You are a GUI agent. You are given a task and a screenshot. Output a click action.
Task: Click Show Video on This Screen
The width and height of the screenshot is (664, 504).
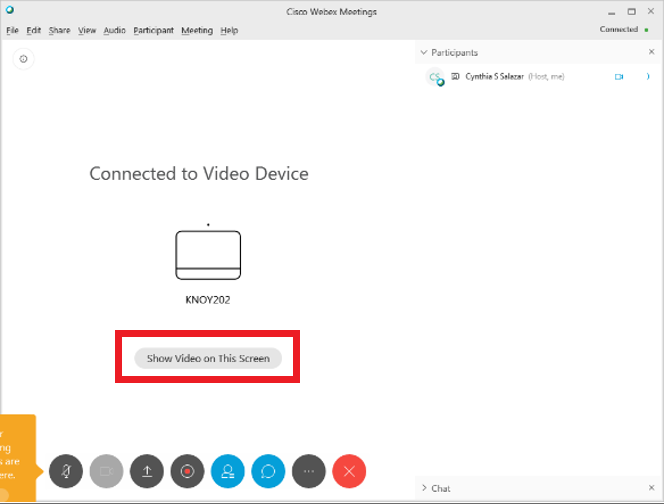click(208, 358)
